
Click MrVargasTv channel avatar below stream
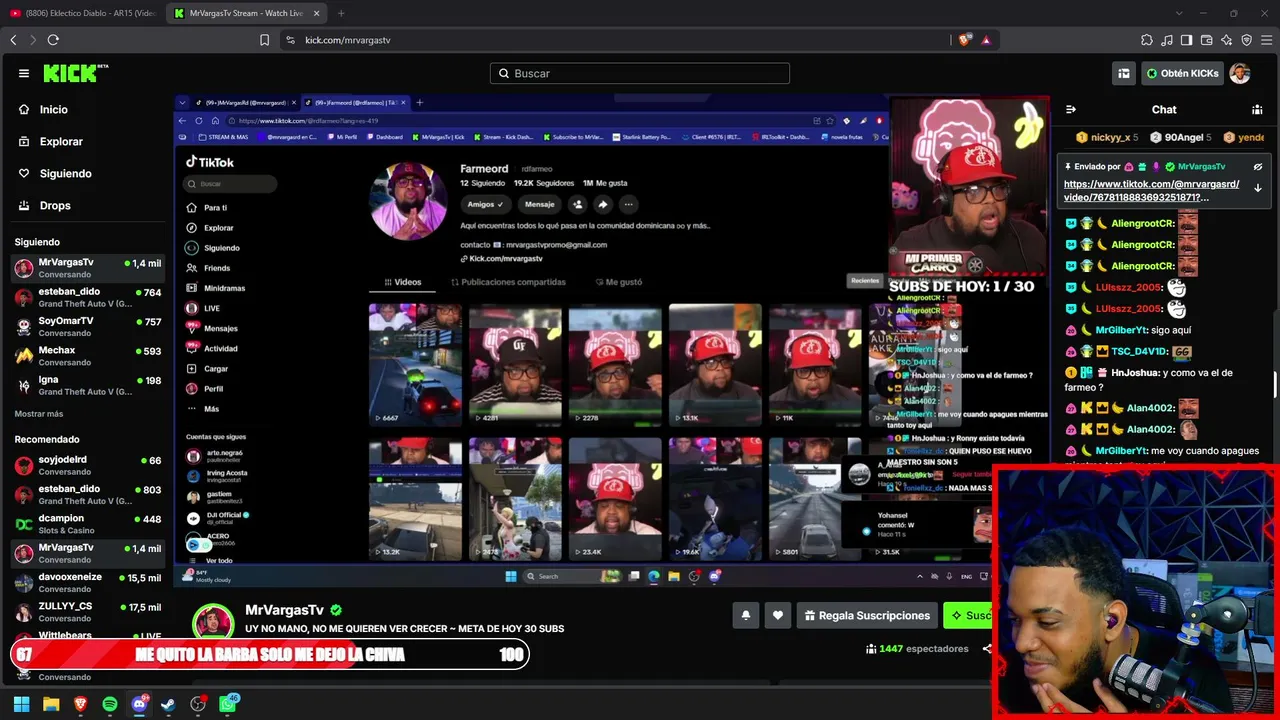213,621
